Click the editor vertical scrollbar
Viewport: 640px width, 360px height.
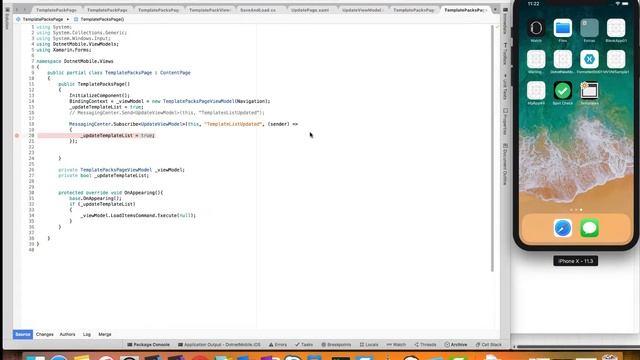tap(492, 149)
